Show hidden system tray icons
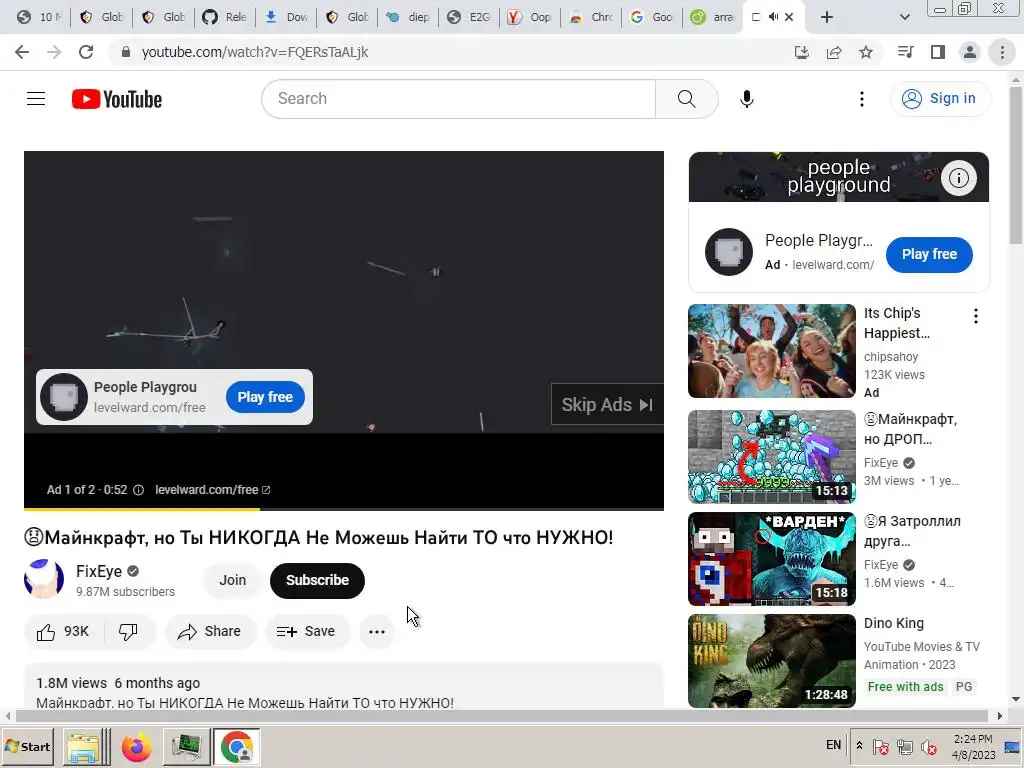This screenshot has height=768, width=1024. [x=859, y=746]
